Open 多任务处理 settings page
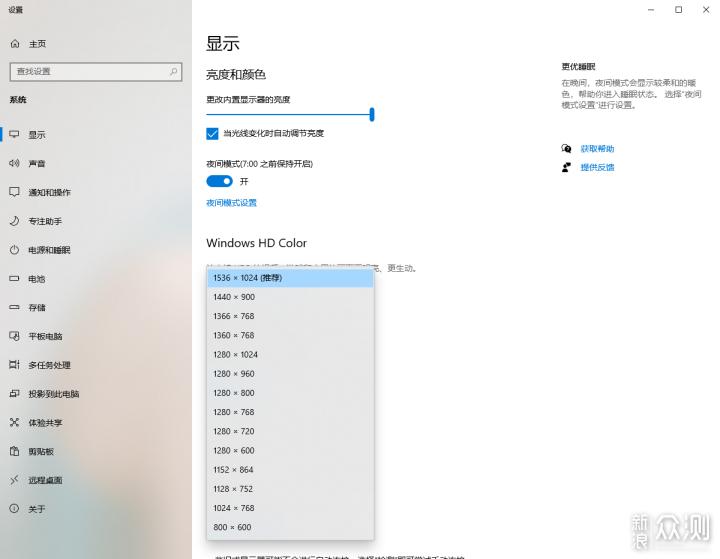The image size is (720, 559). point(50,365)
